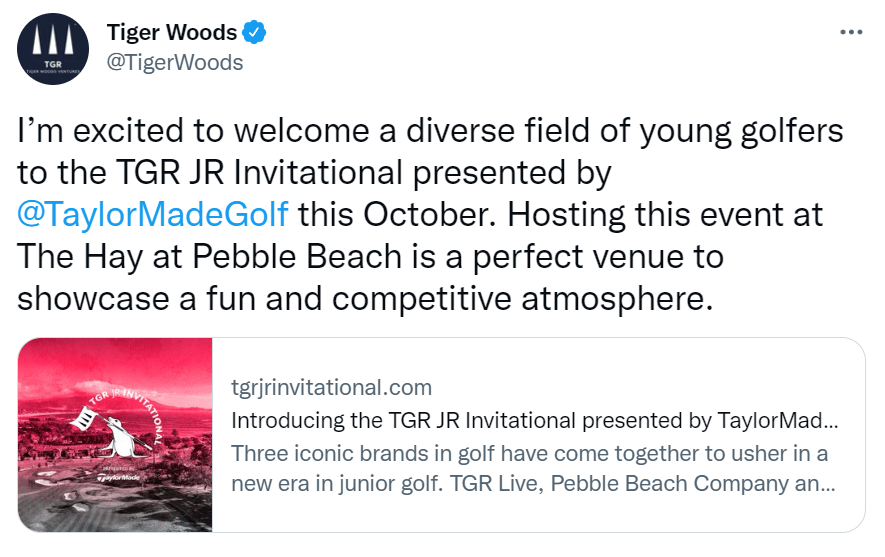The width and height of the screenshot is (885, 557).
Task: Click "The Hay at Pebble Beach" tweet text
Action: 209,257
